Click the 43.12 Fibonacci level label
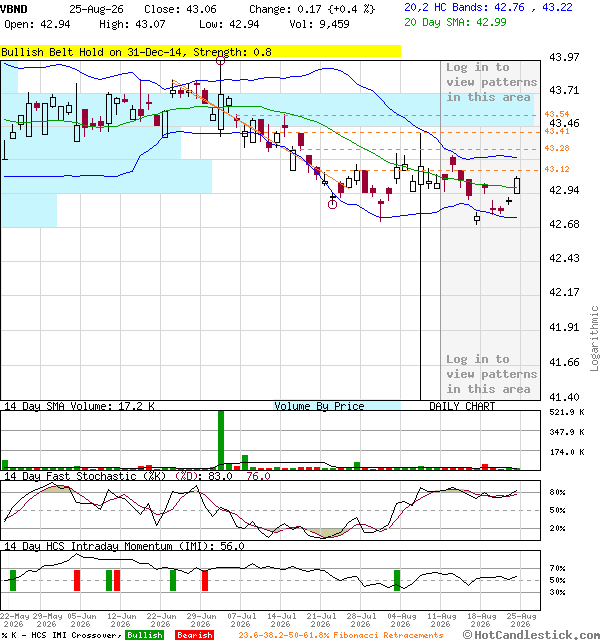The width and height of the screenshot is (600, 640). (x=557, y=169)
